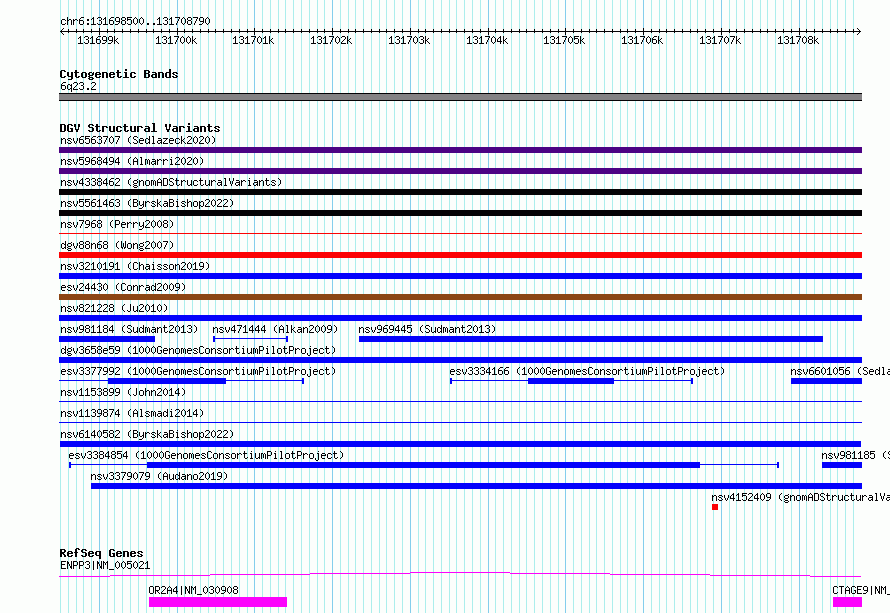Select the nsv3379079 (Audano2019) label
The image size is (890, 613).
coord(159,476)
